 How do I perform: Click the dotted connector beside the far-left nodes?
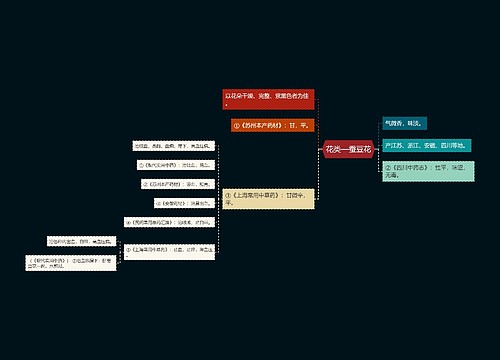120,252
